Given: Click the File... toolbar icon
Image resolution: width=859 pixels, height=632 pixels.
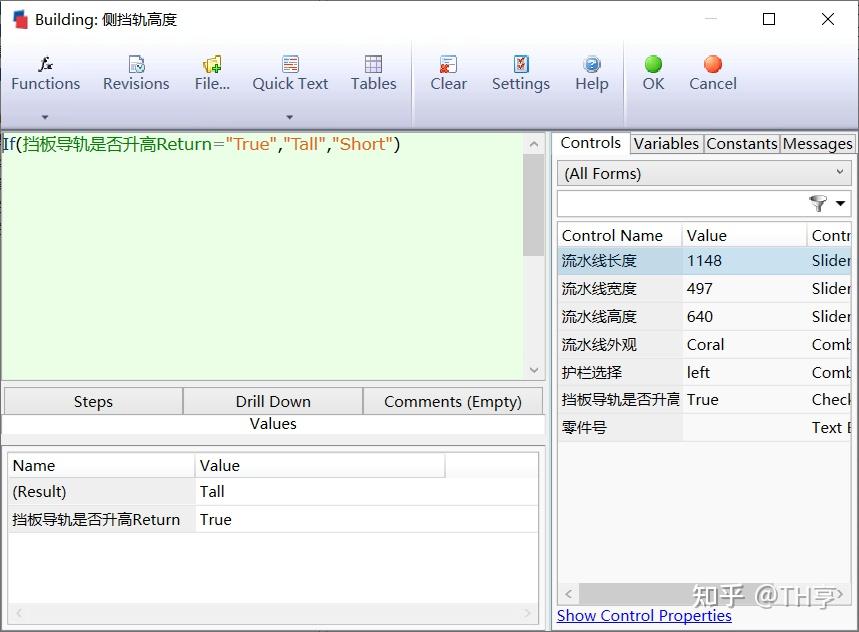Looking at the screenshot, I should [211, 72].
